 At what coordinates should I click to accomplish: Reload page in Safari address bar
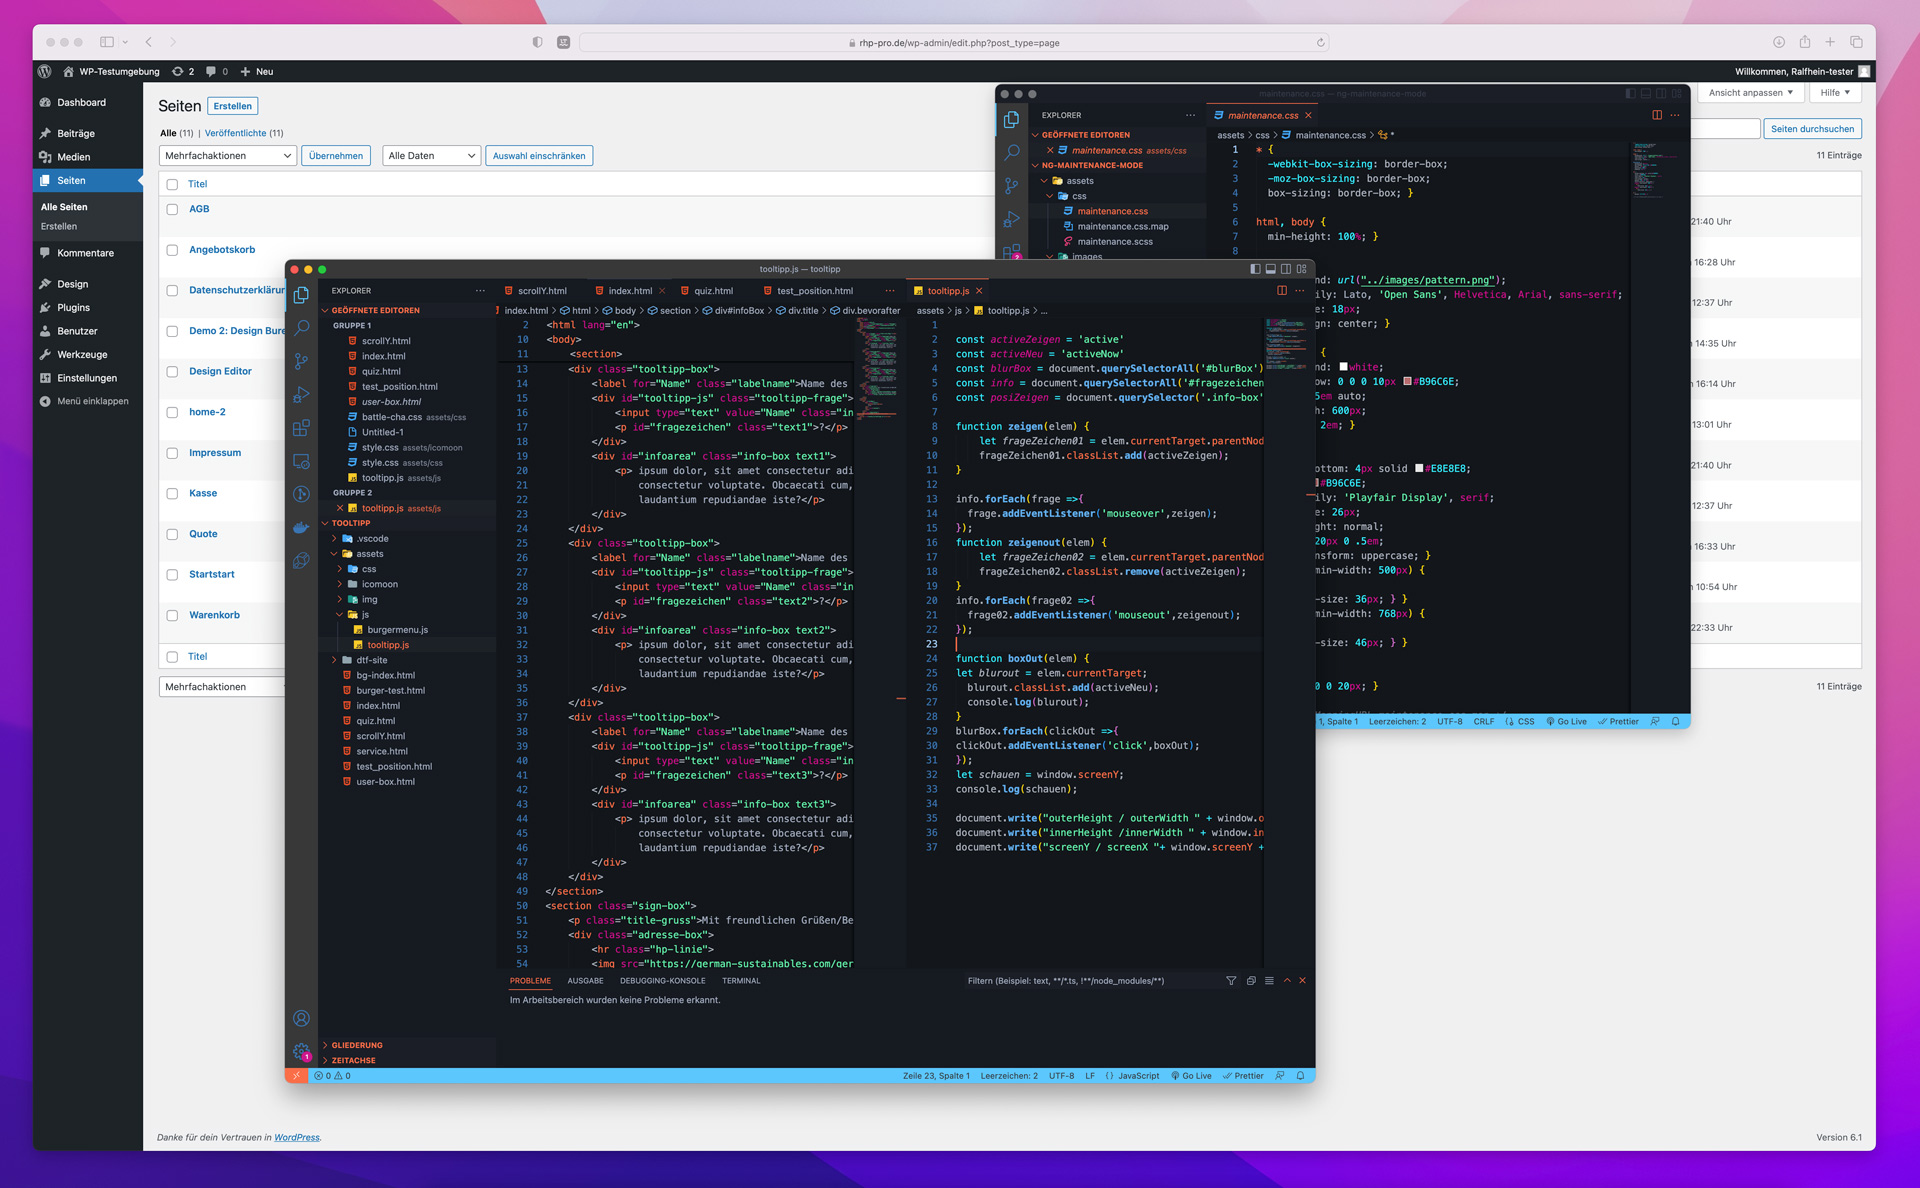(1320, 43)
